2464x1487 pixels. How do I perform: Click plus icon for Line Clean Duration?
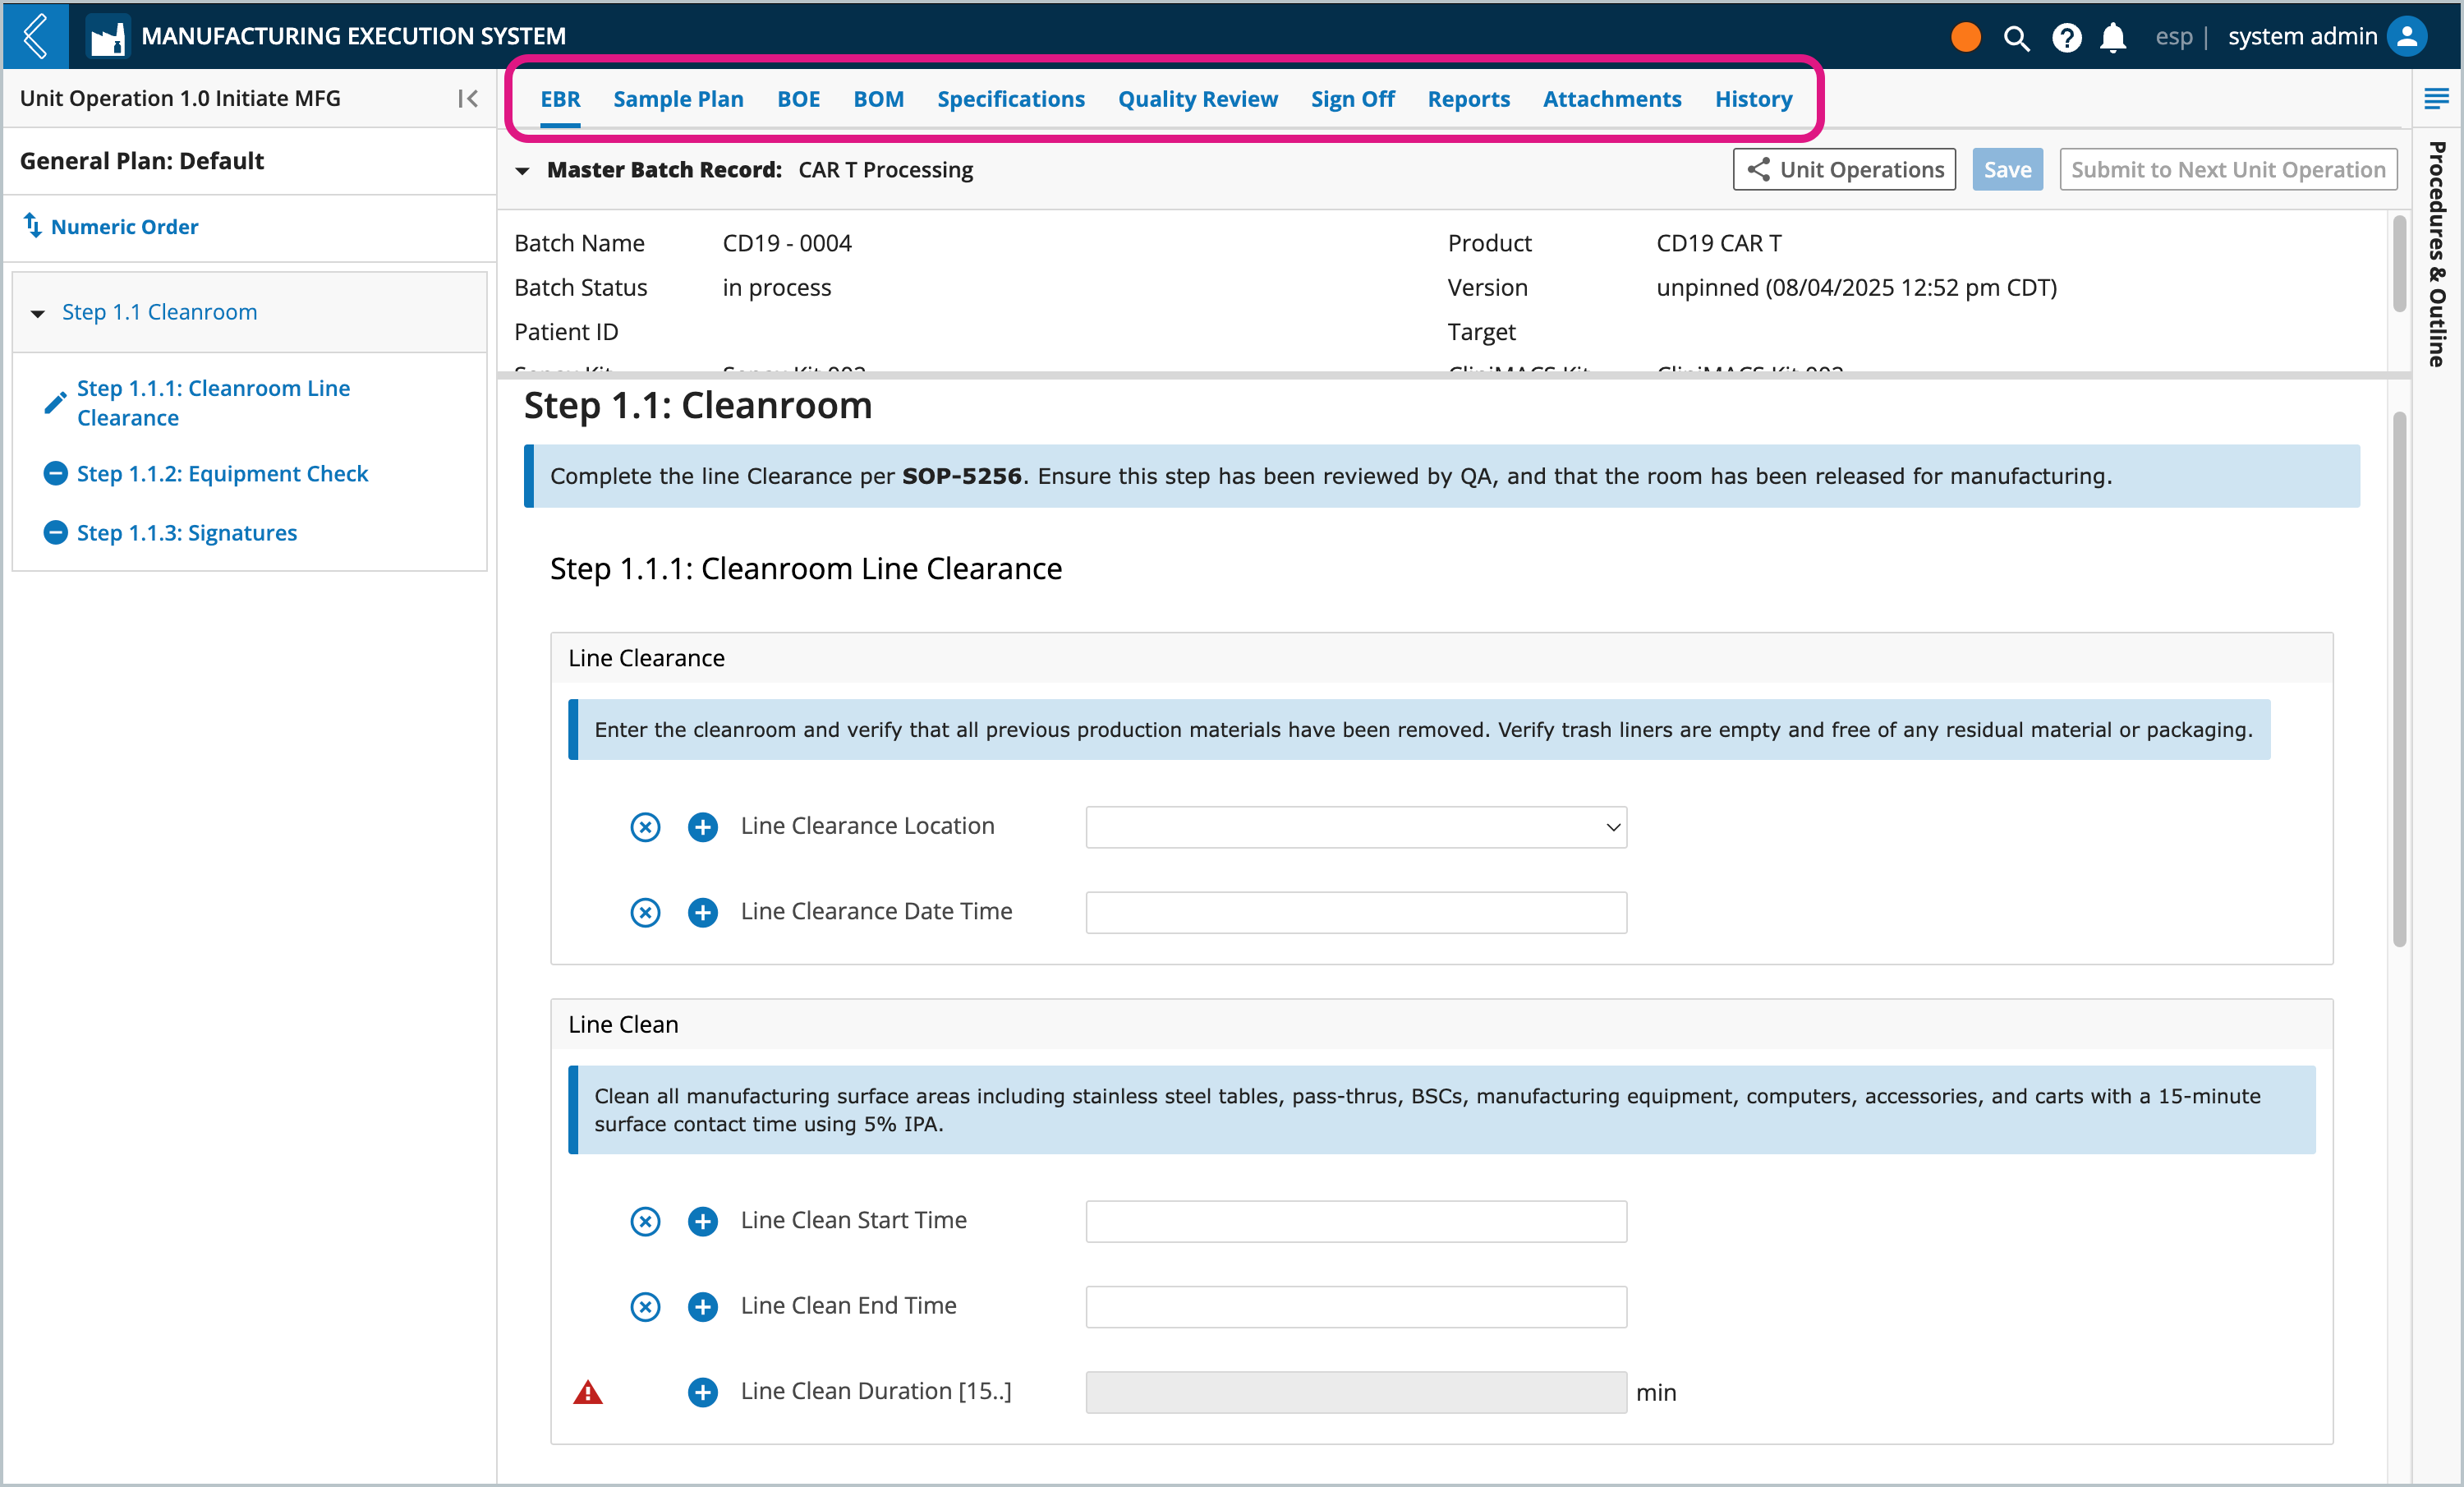pyautogui.click(x=703, y=1392)
